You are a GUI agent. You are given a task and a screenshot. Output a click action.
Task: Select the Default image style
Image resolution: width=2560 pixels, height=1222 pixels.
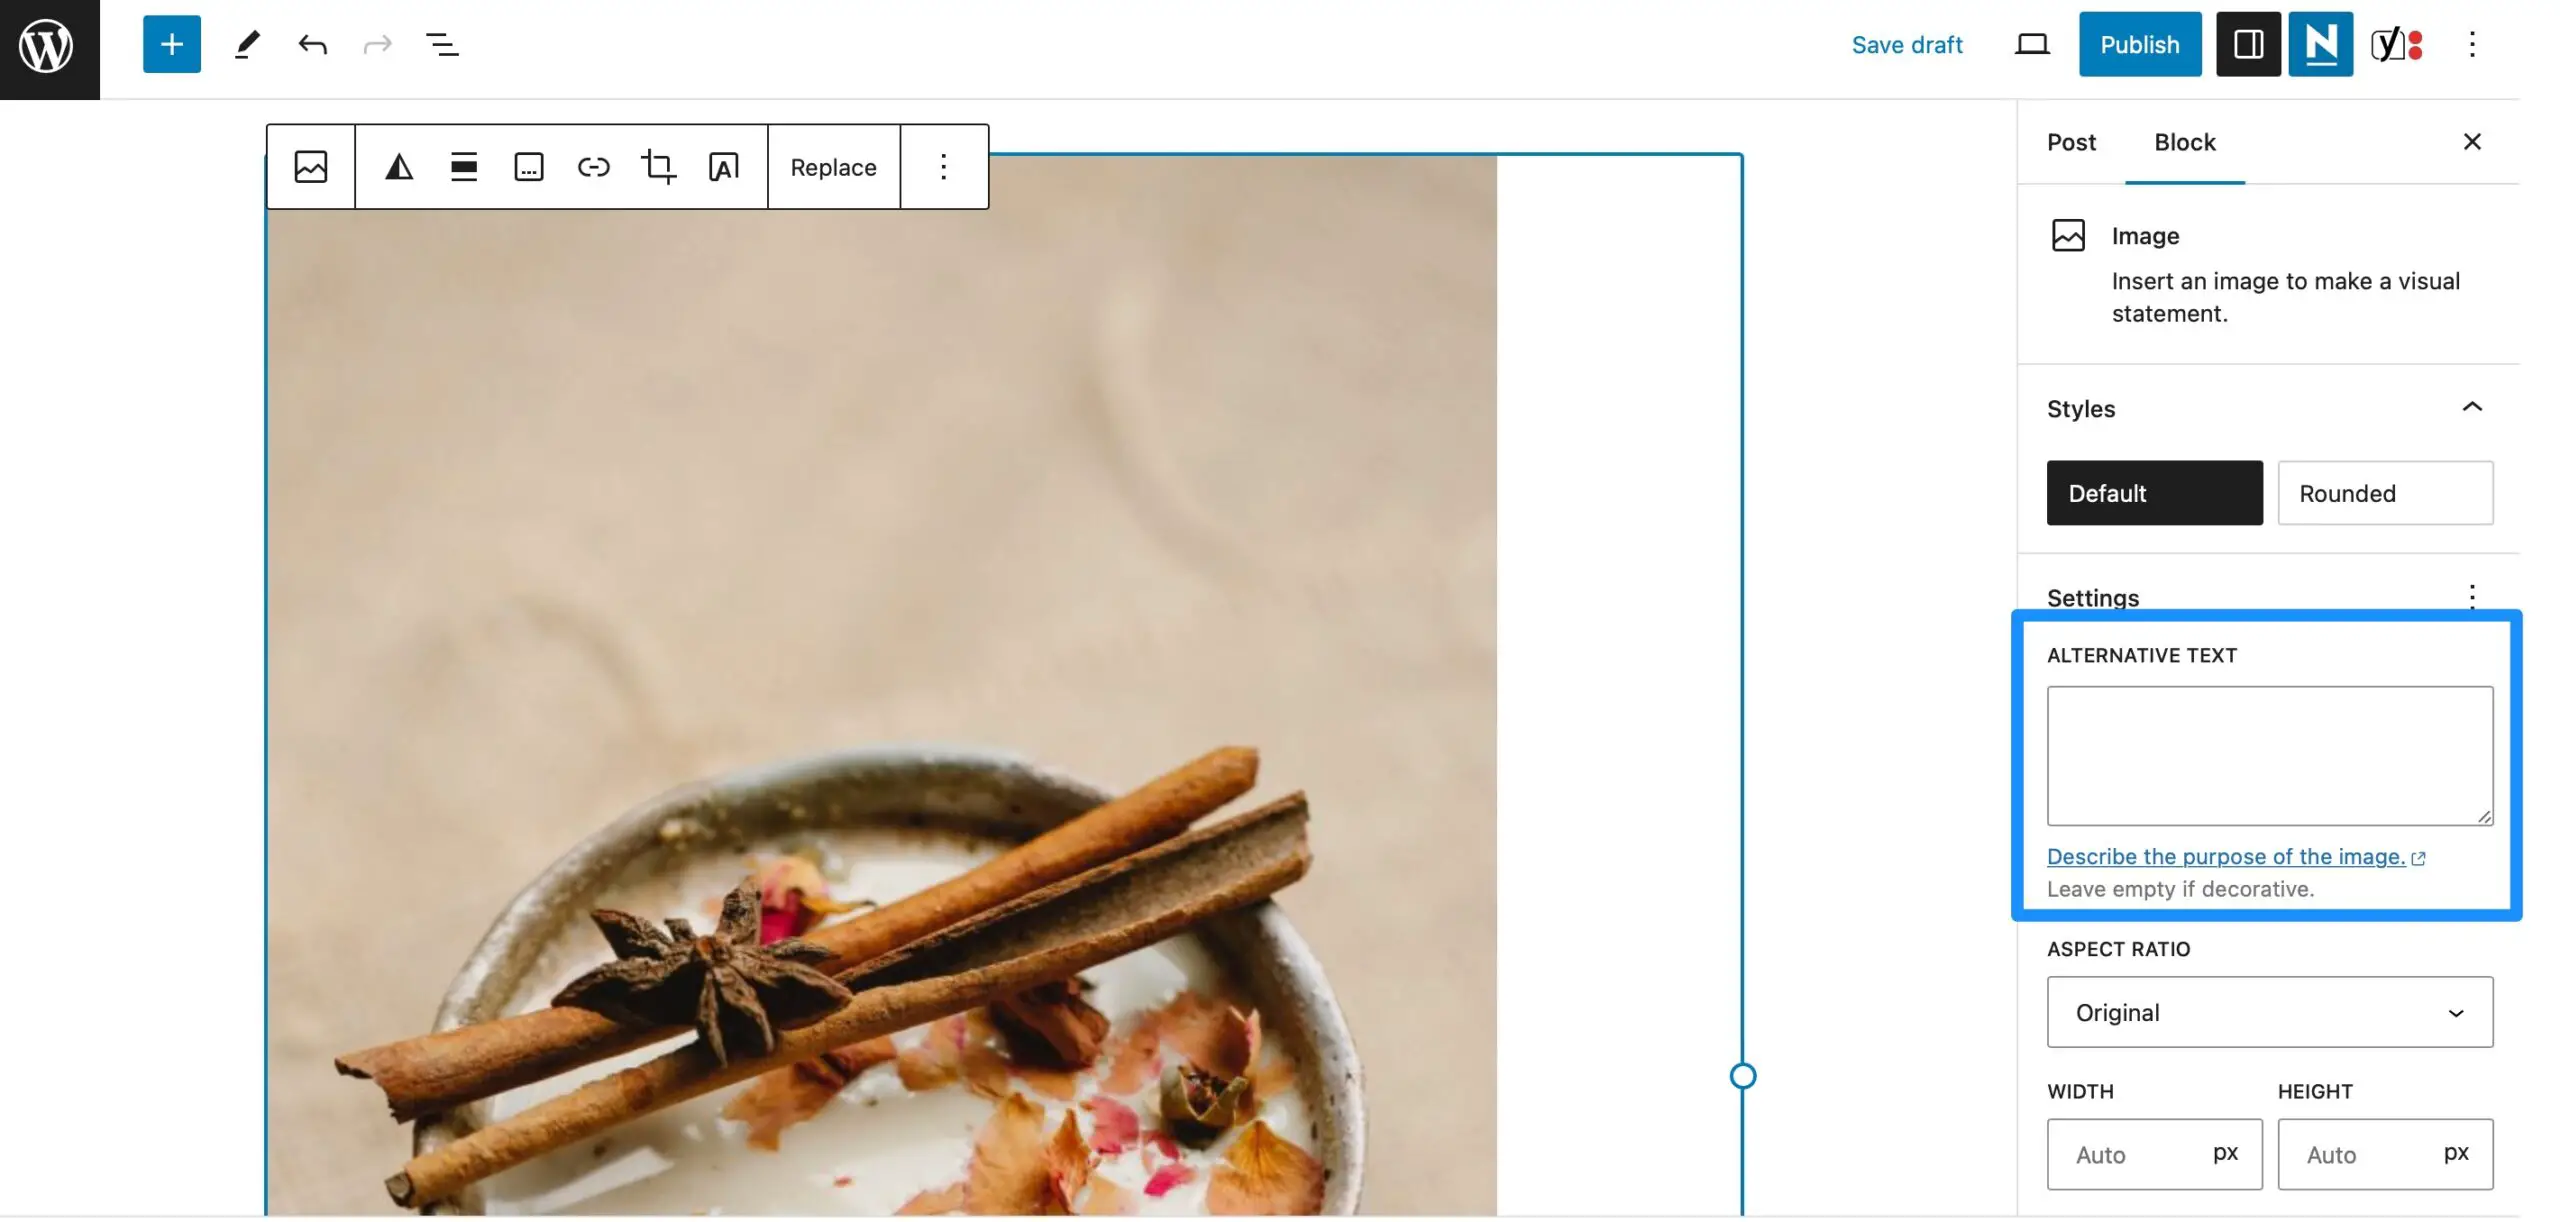pyautogui.click(x=2153, y=492)
